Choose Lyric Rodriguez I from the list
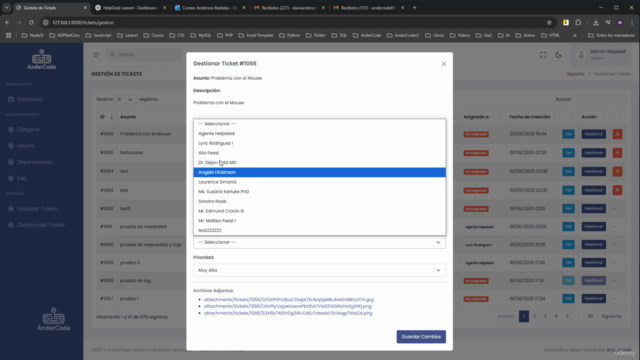Image resolution: width=640 pixels, height=360 pixels. tap(319, 143)
